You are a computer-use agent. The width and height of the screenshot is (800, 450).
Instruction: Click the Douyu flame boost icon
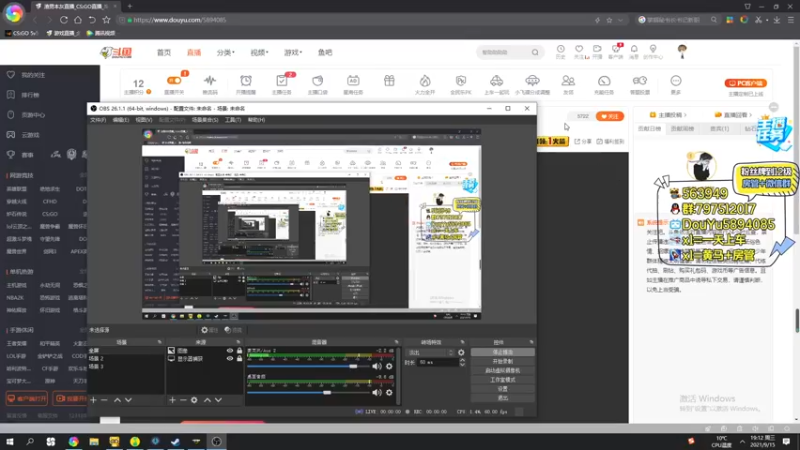(425, 81)
